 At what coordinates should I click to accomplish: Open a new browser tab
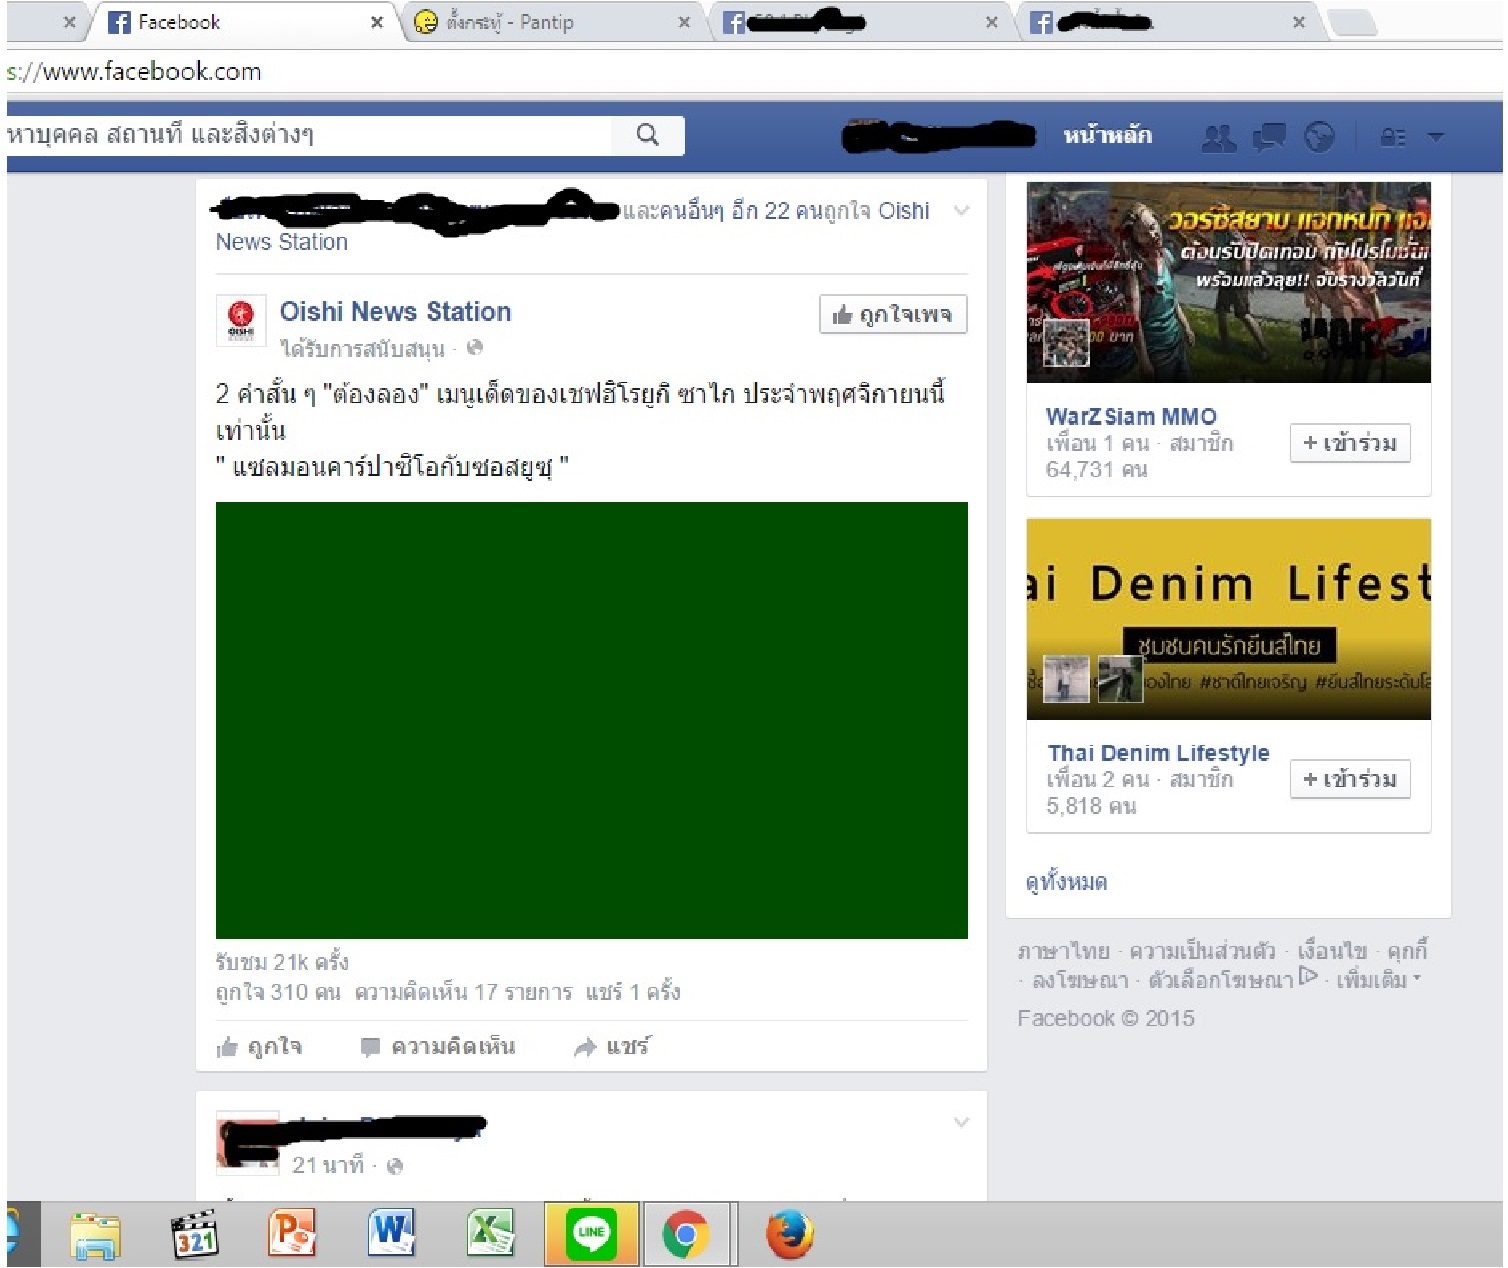click(x=1352, y=23)
